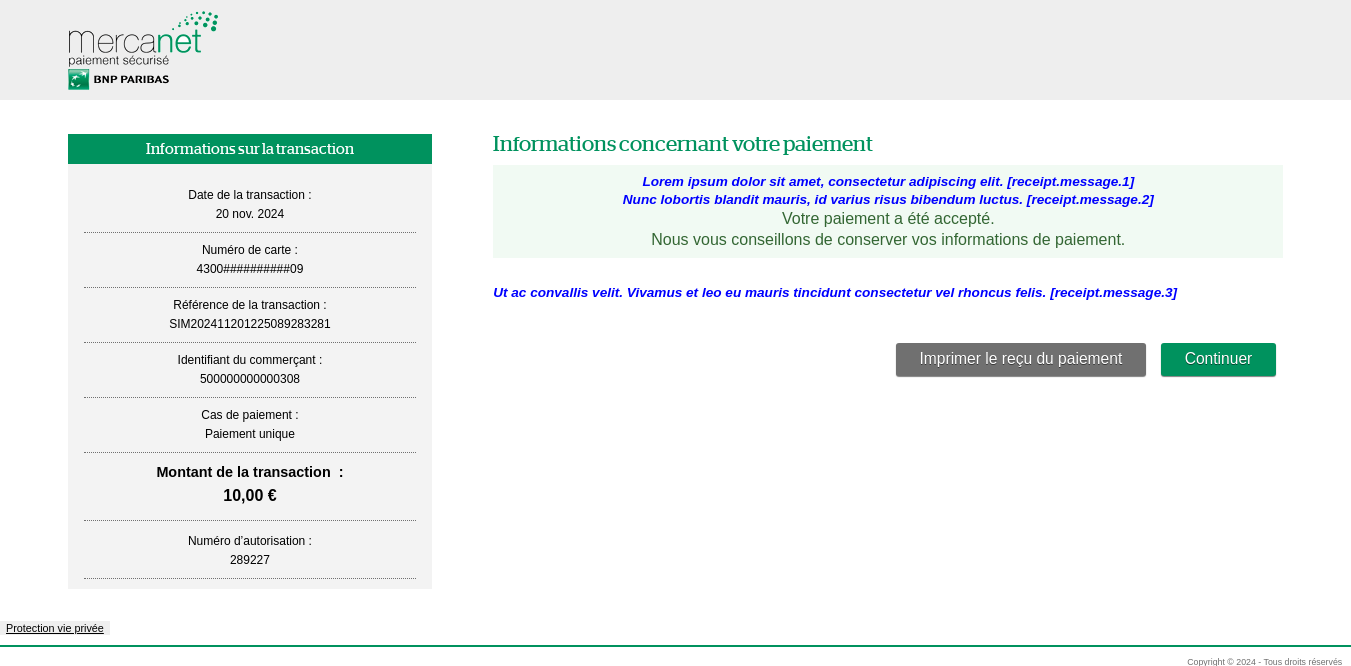
Task: Click the receipt.message.1 placeholder text
Action: [x=887, y=182]
